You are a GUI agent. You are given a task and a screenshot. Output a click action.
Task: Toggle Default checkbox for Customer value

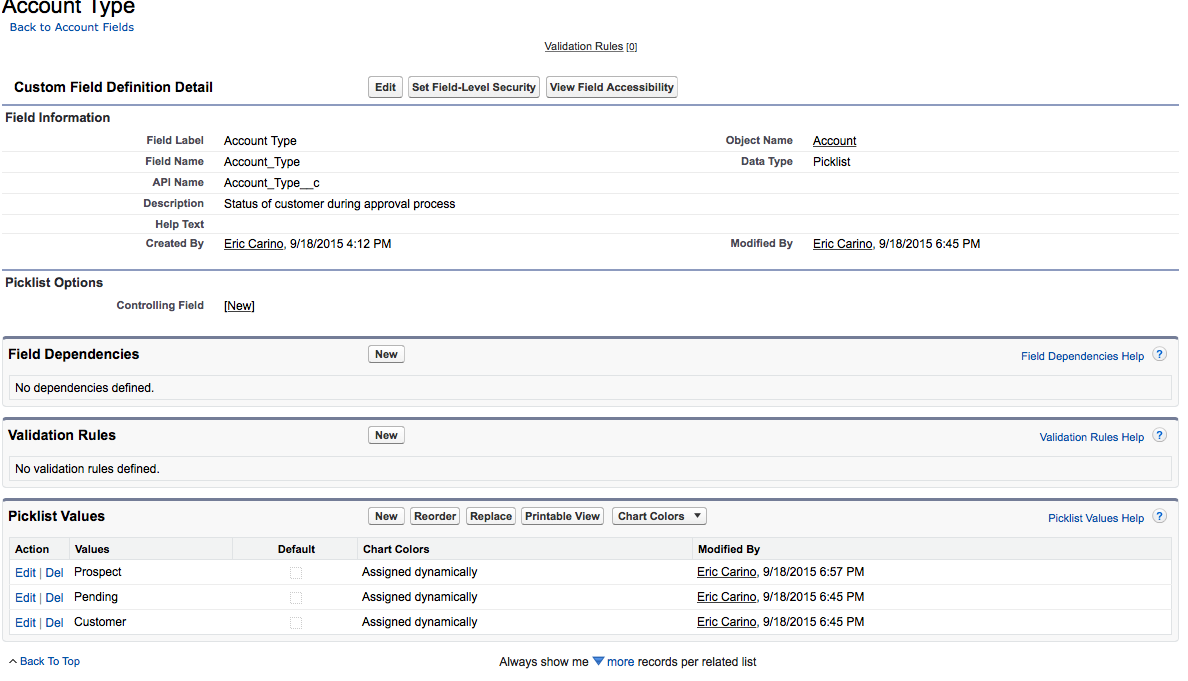pos(296,623)
